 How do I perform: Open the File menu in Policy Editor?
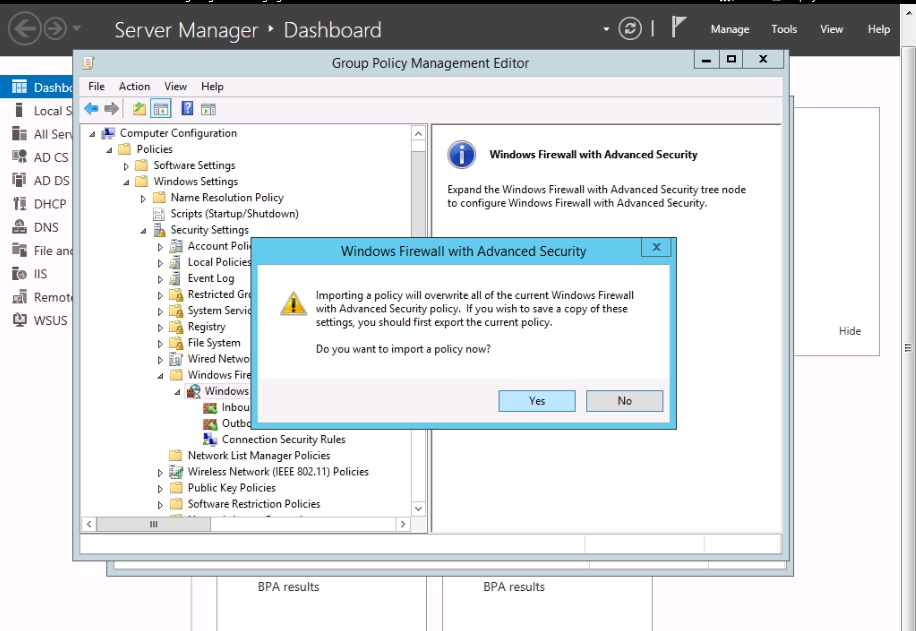pyautogui.click(x=96, y=86)
